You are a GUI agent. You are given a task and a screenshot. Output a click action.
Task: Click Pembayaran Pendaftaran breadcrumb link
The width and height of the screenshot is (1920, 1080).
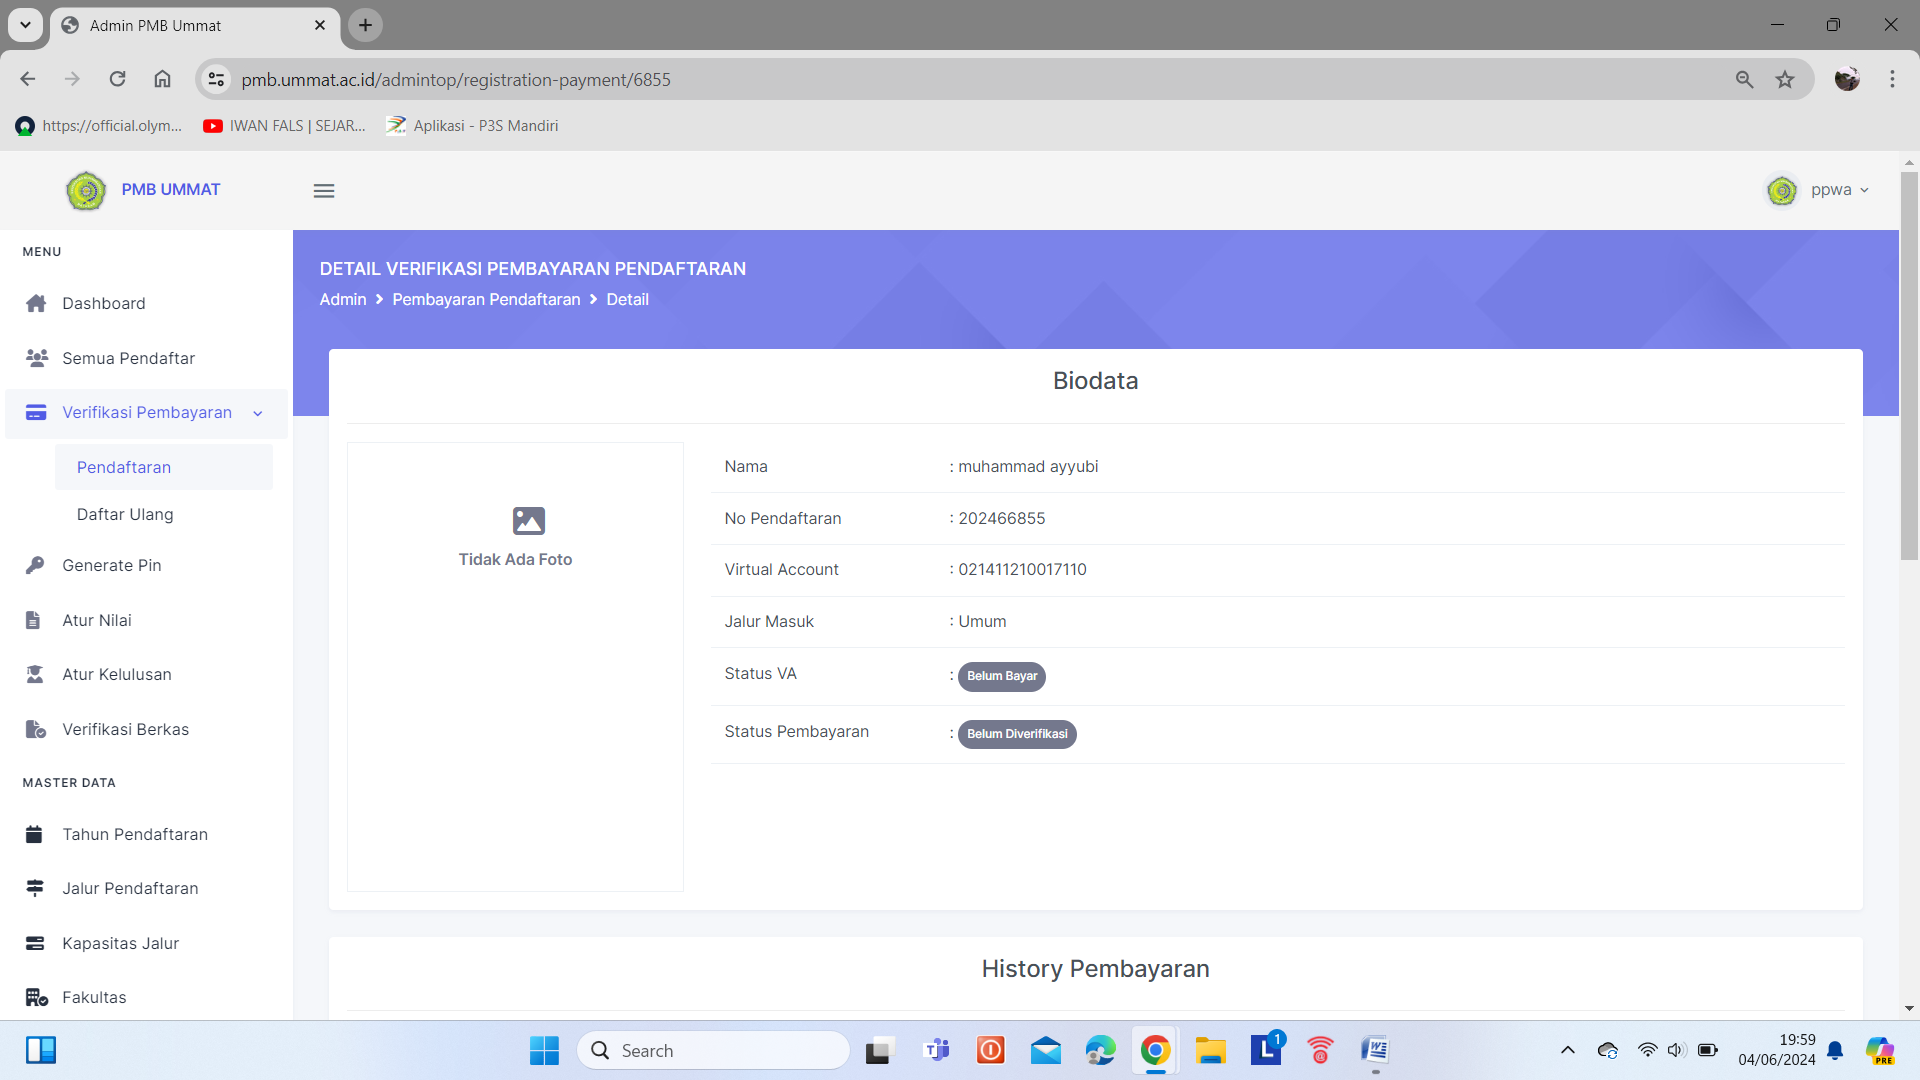point(486,299)
